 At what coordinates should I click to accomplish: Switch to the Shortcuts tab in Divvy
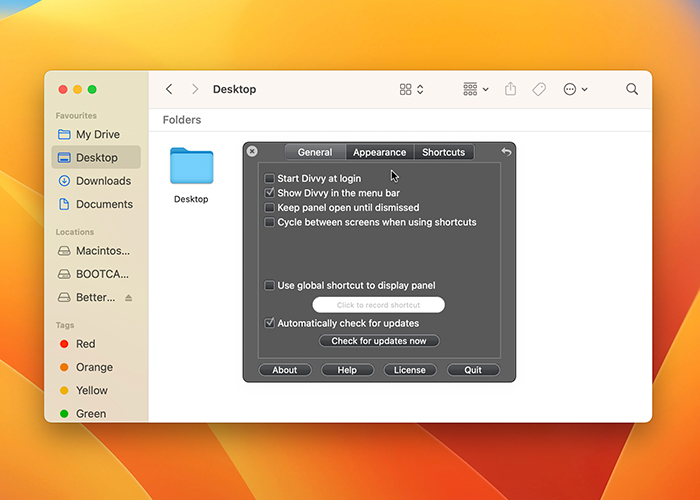444,152
